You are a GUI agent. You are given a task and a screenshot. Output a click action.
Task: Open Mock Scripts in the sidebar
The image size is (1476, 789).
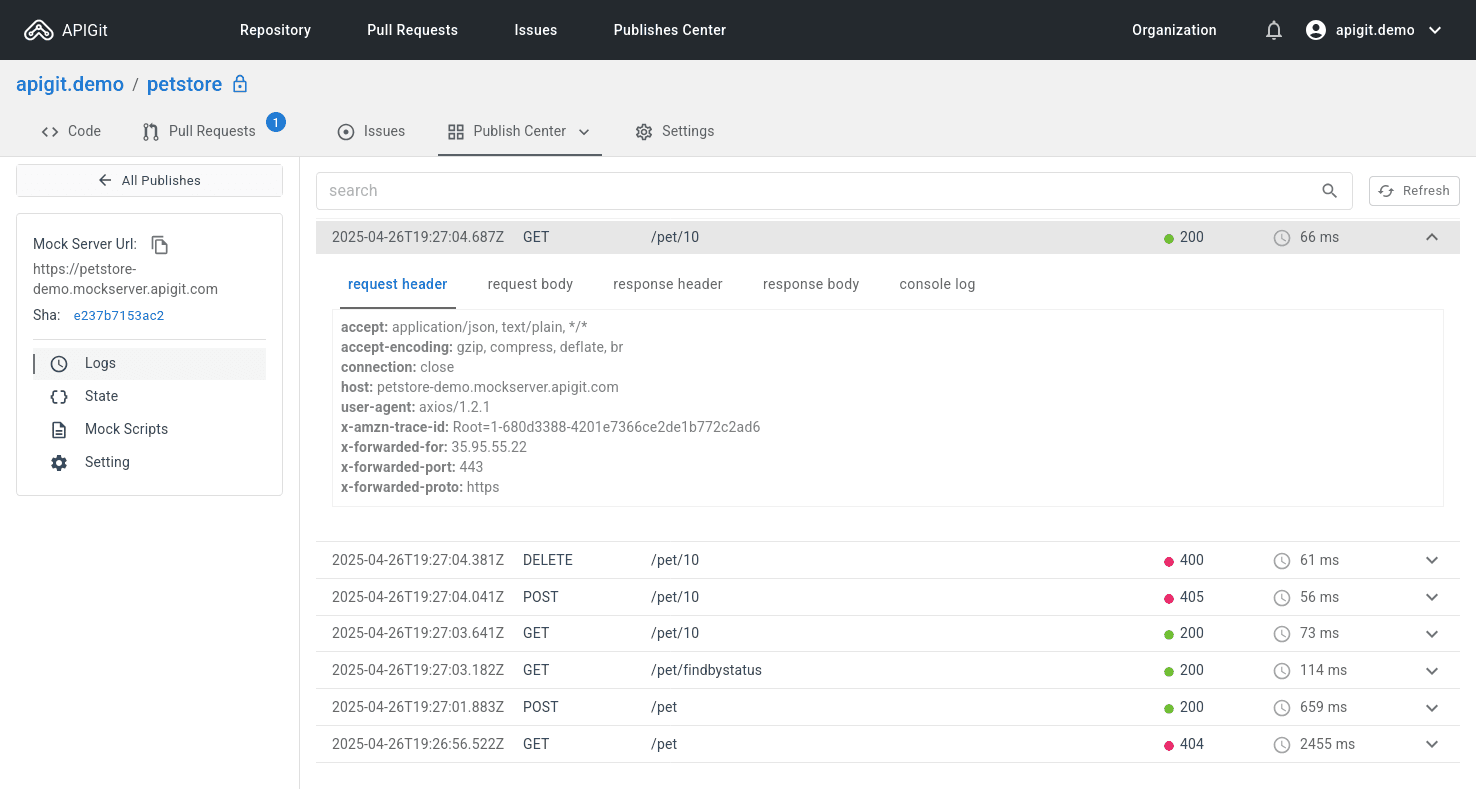coord(150,429)
